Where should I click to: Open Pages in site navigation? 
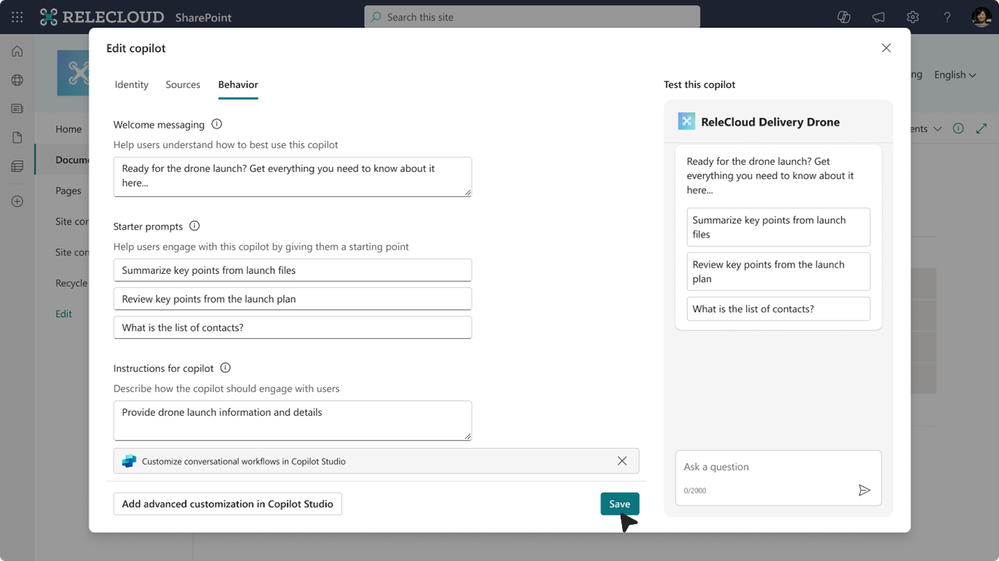click(68, 190)
